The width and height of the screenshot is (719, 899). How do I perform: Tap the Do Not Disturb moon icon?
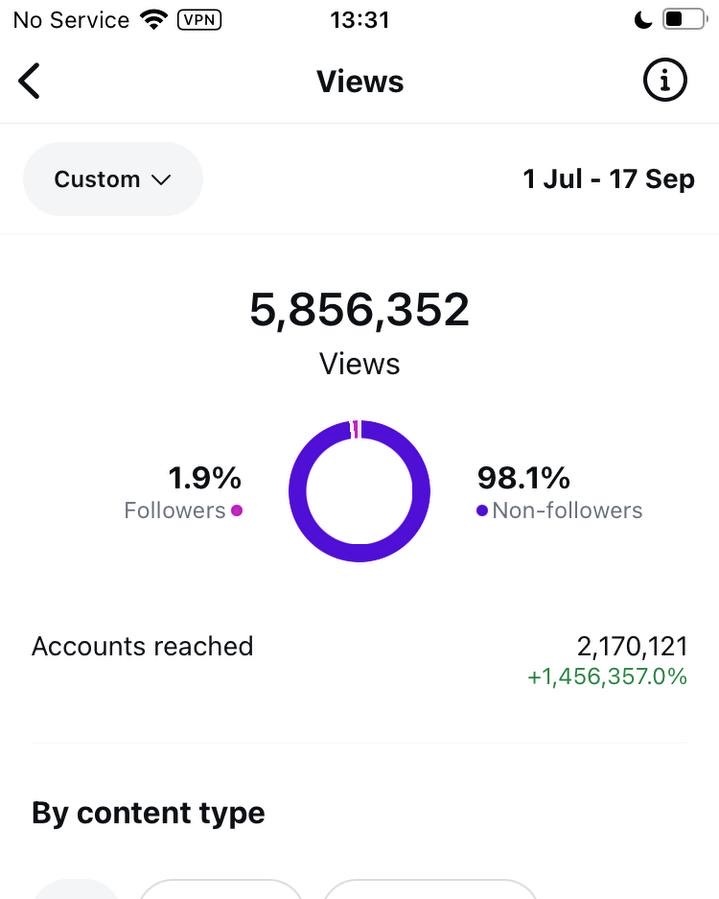[x=644, y=19]
